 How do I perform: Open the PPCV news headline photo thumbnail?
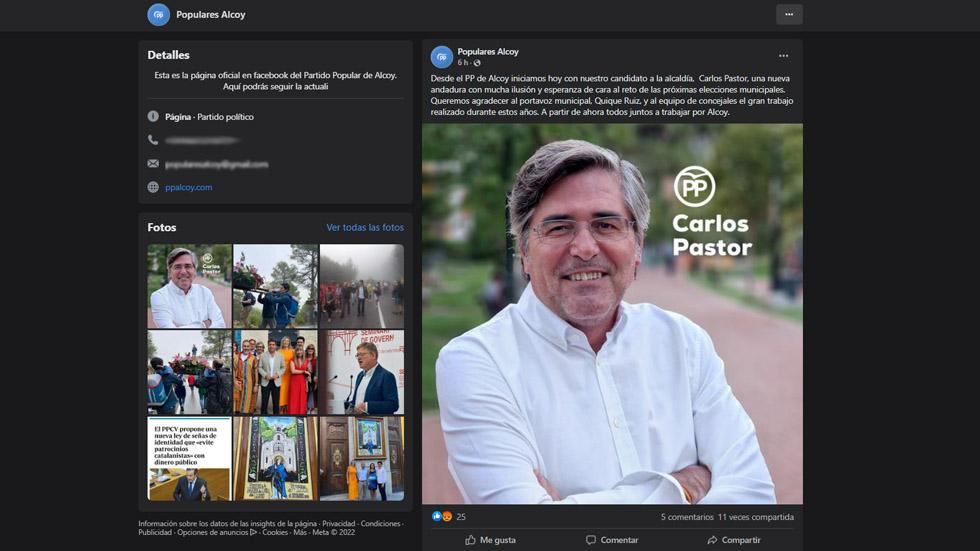[x=189, y=458]
